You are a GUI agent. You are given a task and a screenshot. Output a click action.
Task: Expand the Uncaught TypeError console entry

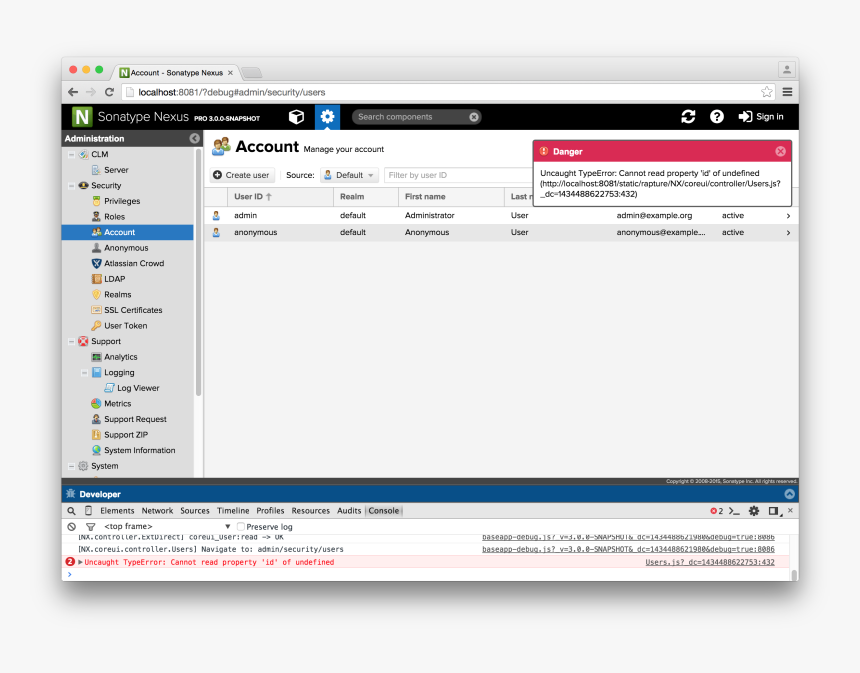point(81,562)
